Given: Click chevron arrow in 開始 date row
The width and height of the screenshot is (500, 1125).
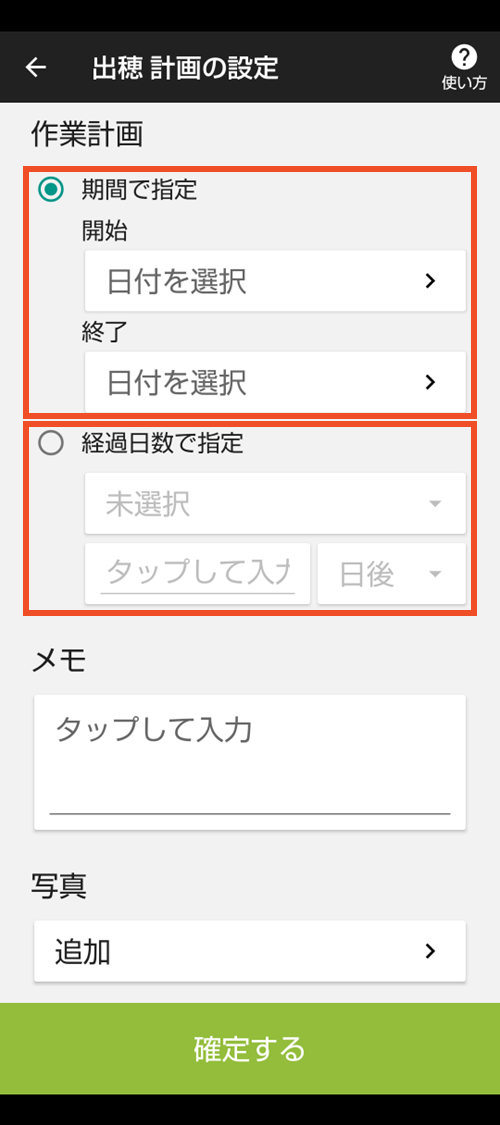Looking at the screenshot, I should [x=430, y=281].
